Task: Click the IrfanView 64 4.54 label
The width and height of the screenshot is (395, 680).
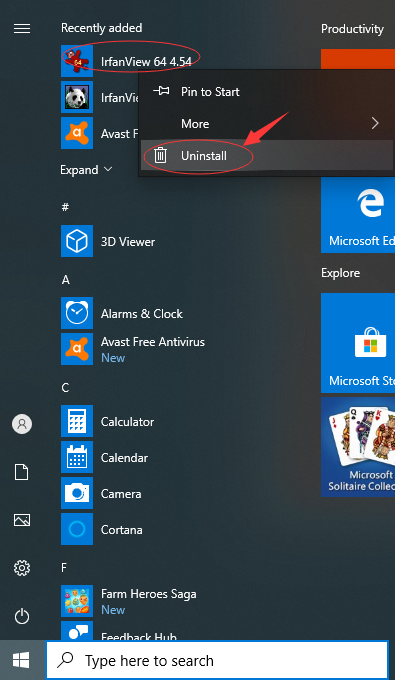Action: [146, 62]
